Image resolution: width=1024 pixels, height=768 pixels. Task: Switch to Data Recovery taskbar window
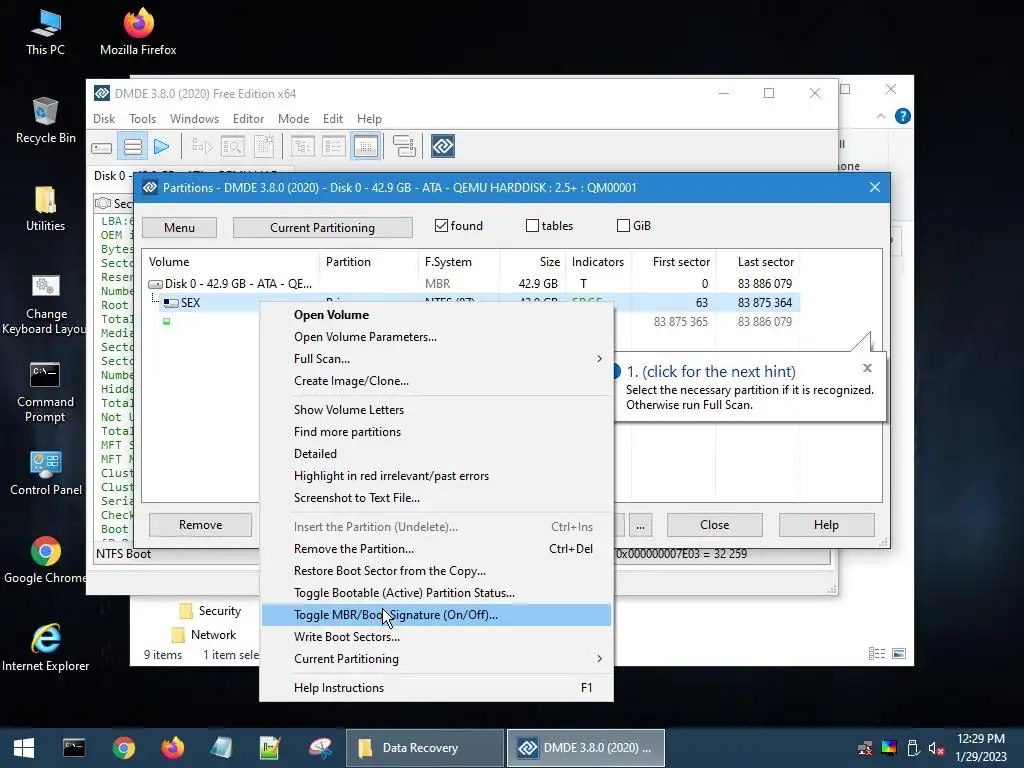(x=425, y=748)
